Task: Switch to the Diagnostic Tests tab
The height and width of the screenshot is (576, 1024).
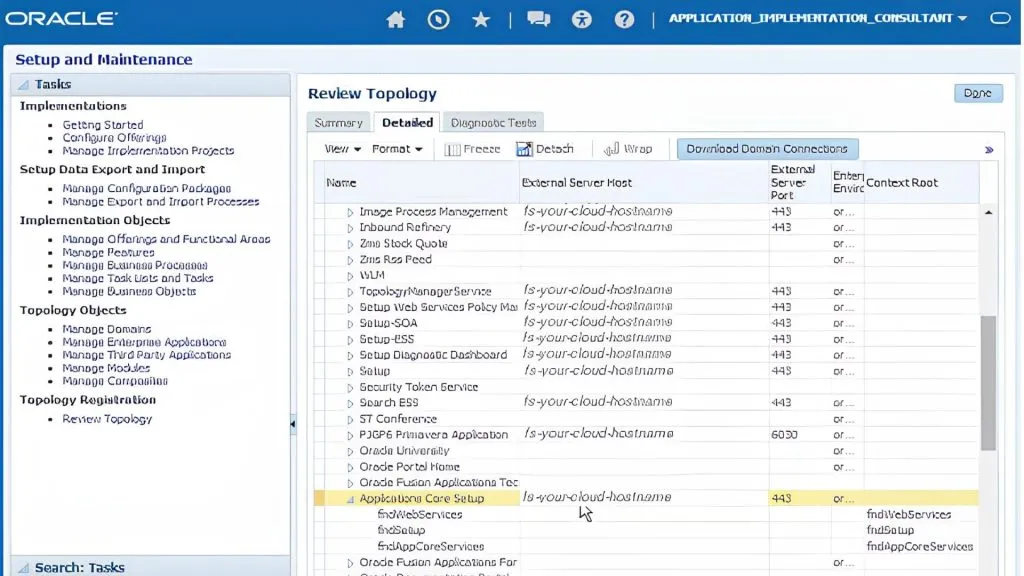Action: pyautogui.click(x=493, y=123)
